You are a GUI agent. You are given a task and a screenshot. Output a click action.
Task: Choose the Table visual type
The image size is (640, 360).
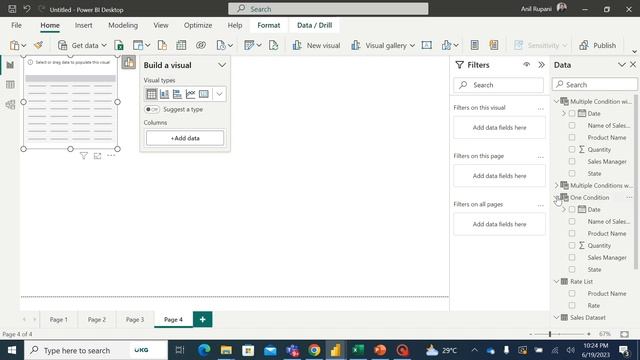(151, 94)
